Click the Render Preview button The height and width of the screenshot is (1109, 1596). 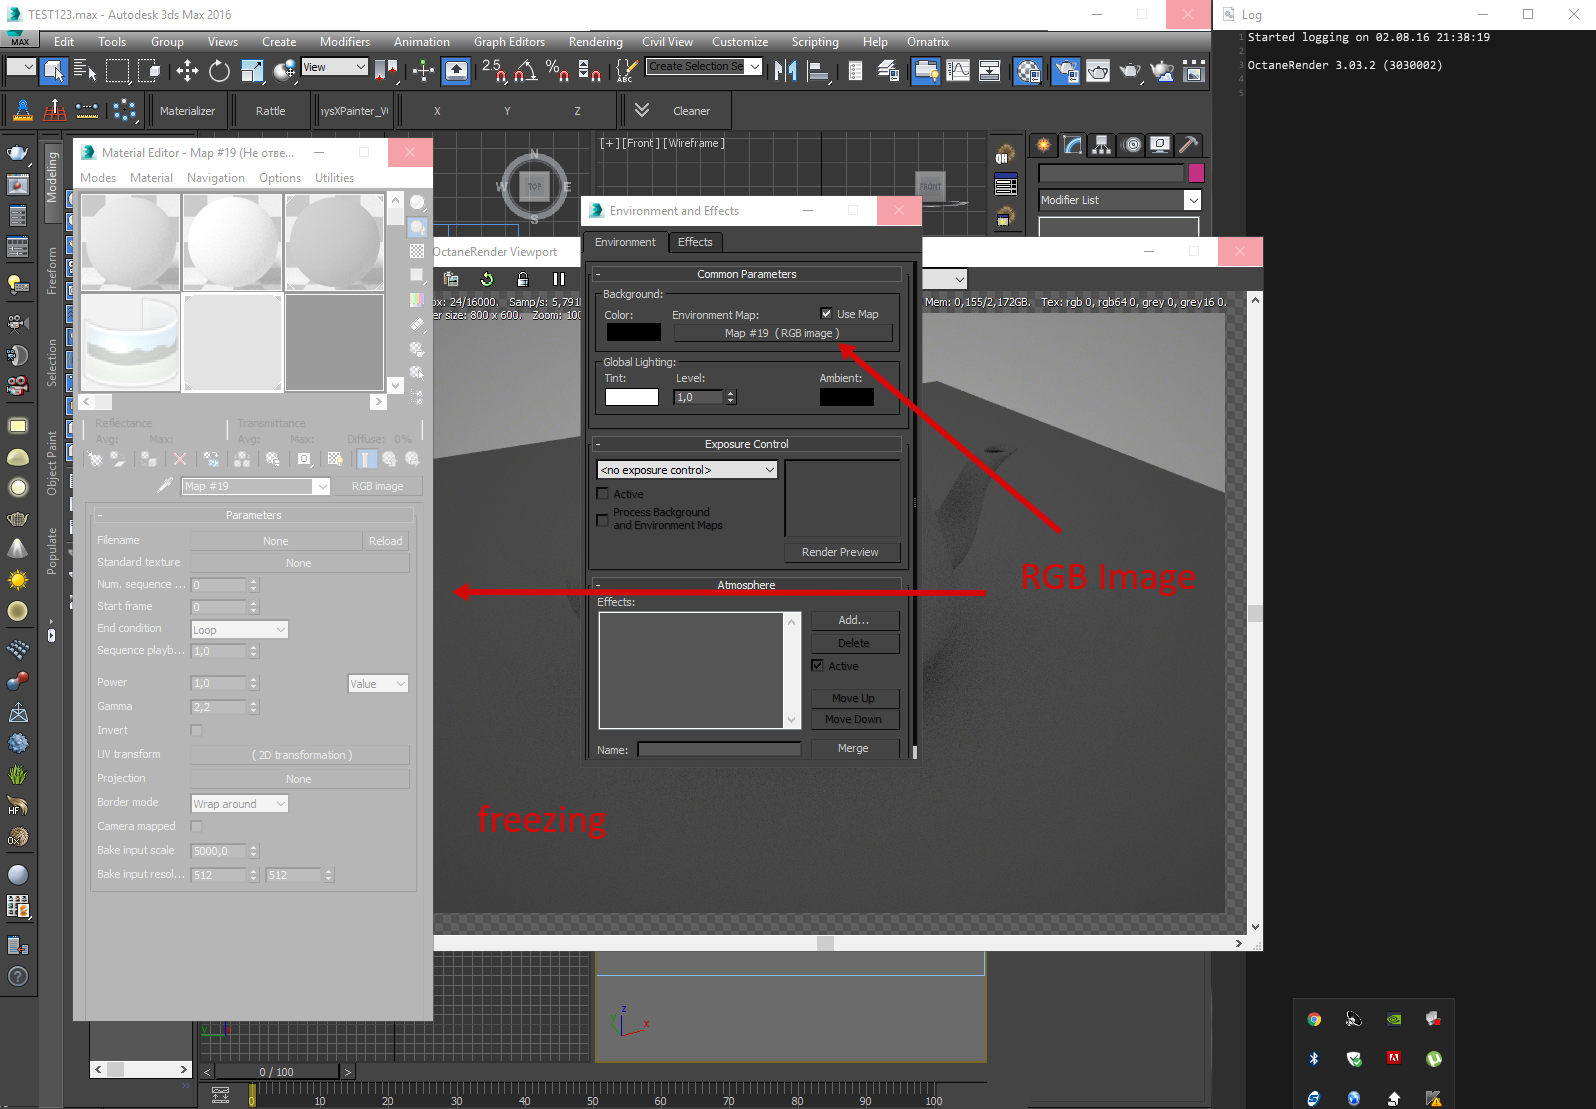click(840, 552)
